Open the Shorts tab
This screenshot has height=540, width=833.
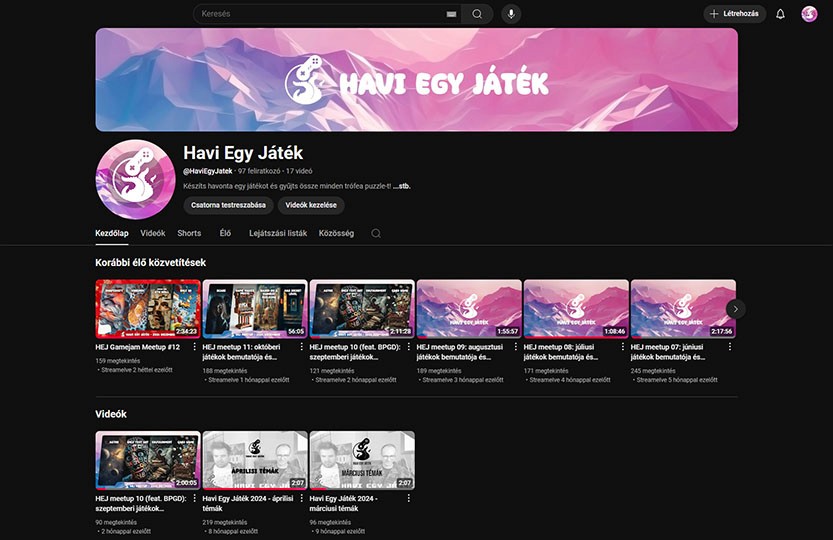coord(189,233)
